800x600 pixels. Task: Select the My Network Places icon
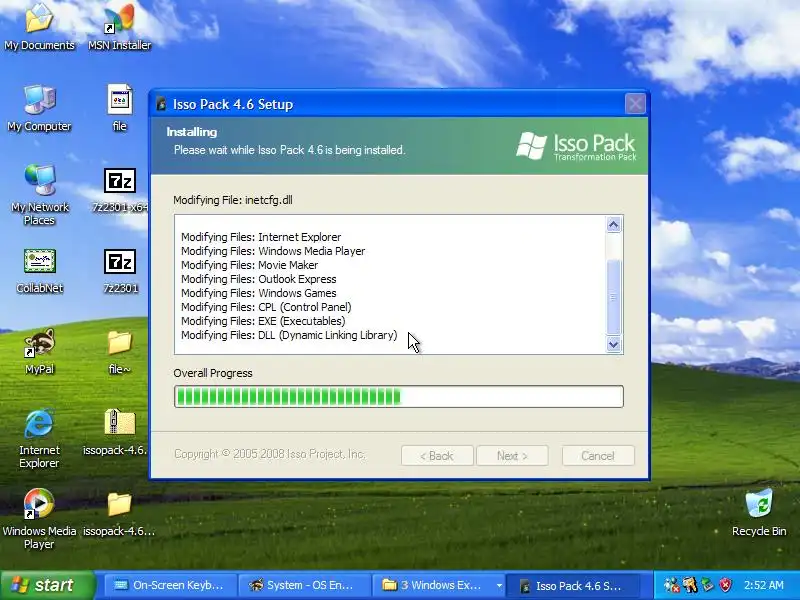tap(39, 195)
